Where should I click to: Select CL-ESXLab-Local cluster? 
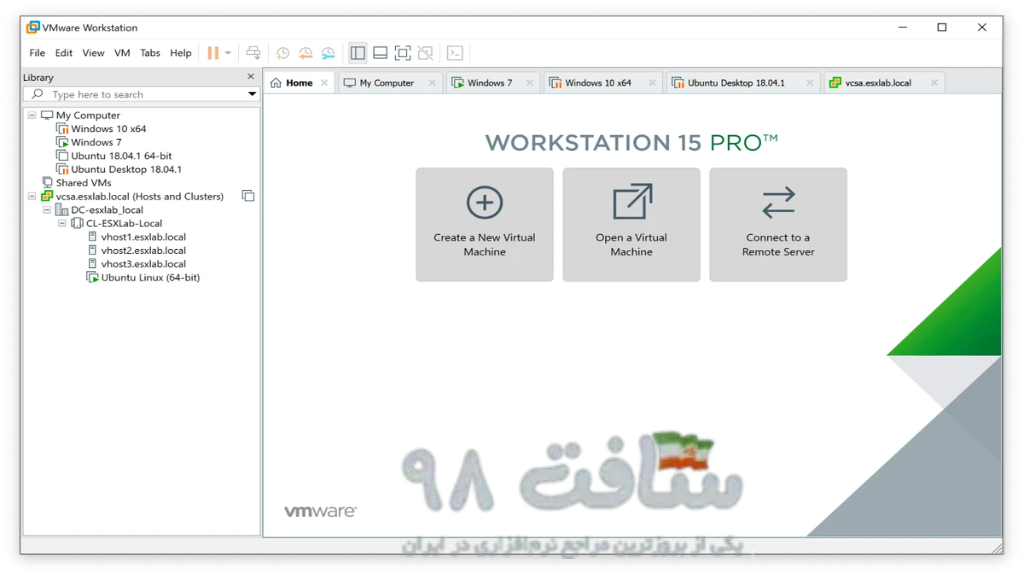123,223
